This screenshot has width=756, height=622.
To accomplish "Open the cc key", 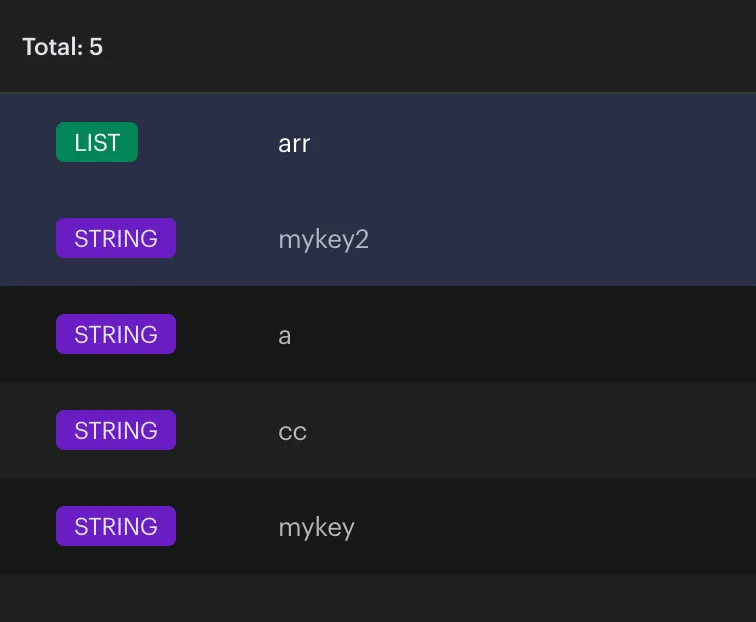I will point(292,432).
